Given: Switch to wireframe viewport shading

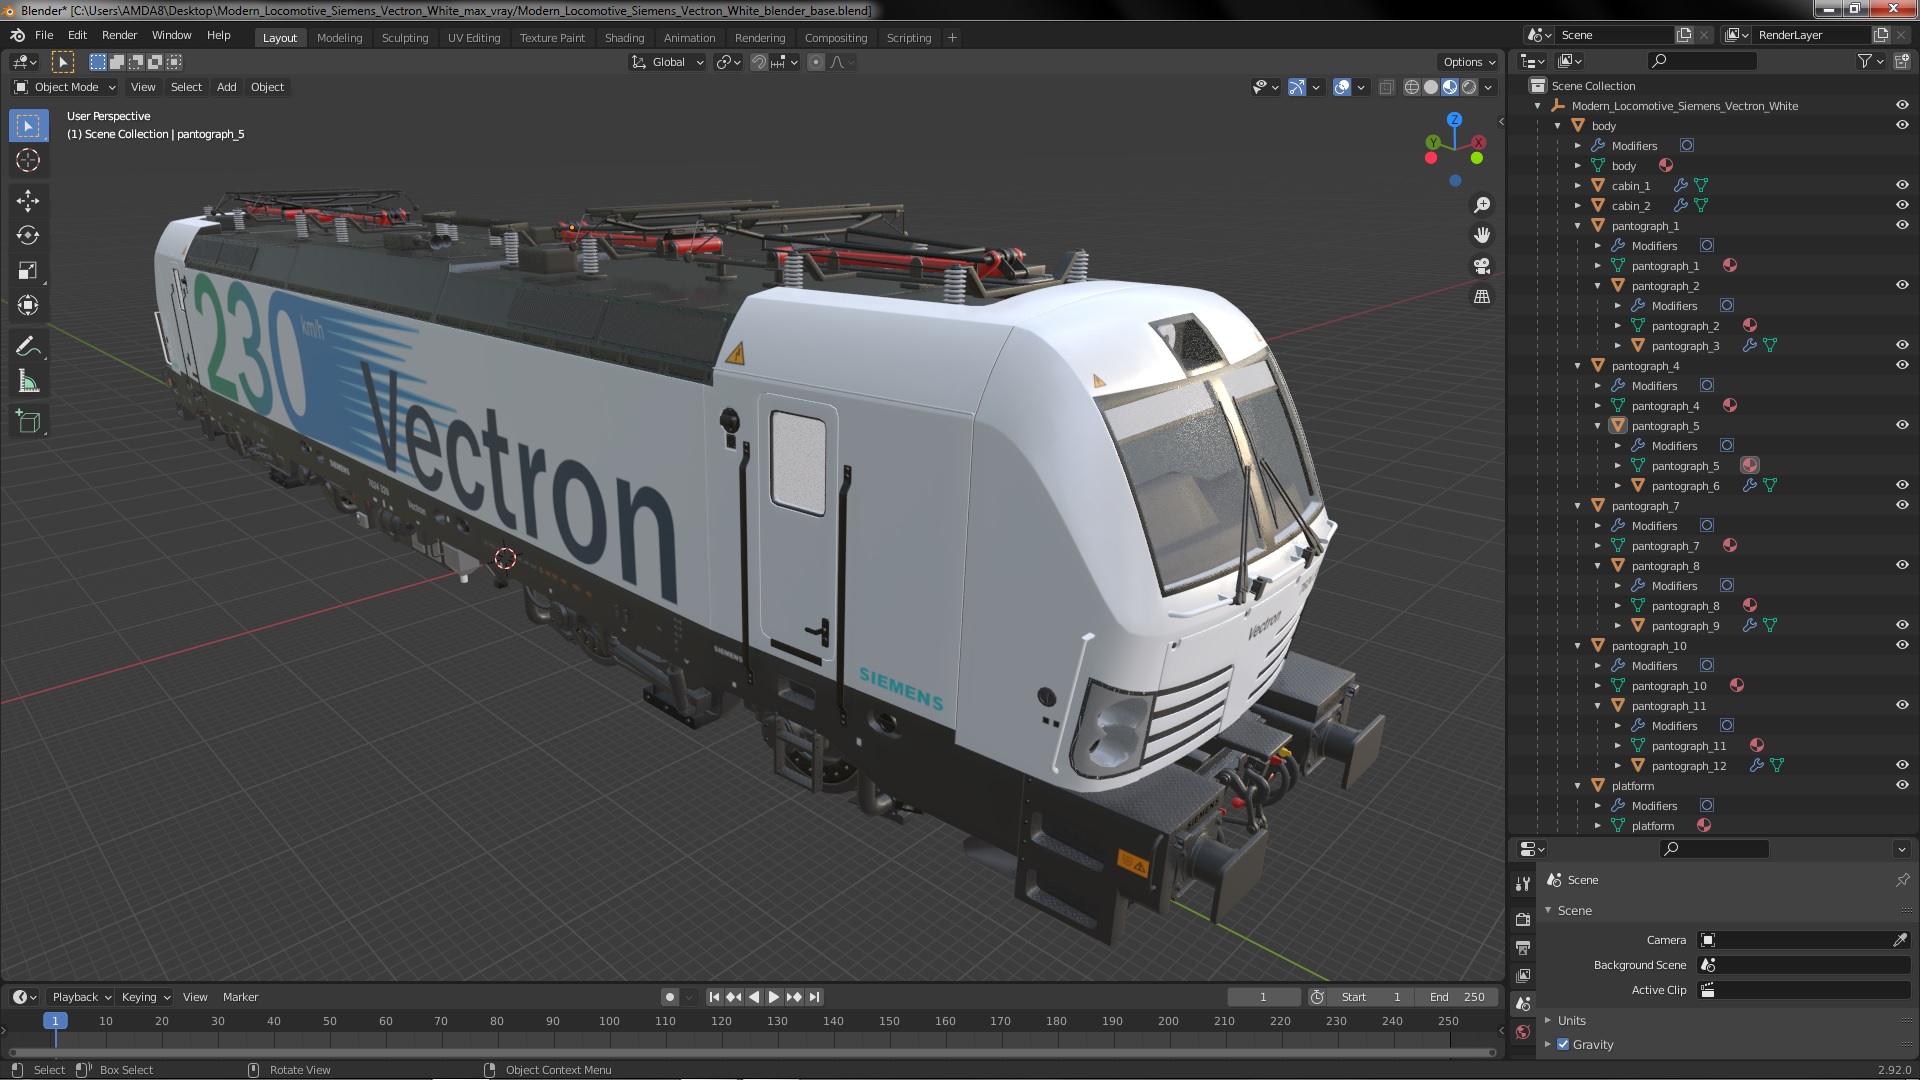Looking at the screenshot, I should point(1412,87).
